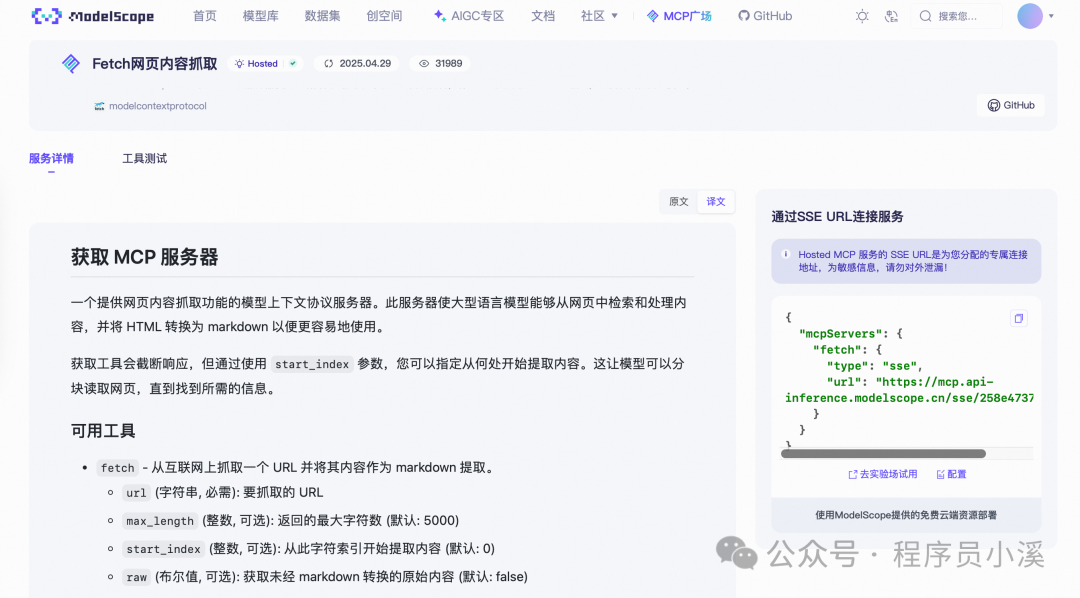Click the Fetch service diamond icon
The width and height of the screenshot is (1080, 598).
click(x=71, y=63)
